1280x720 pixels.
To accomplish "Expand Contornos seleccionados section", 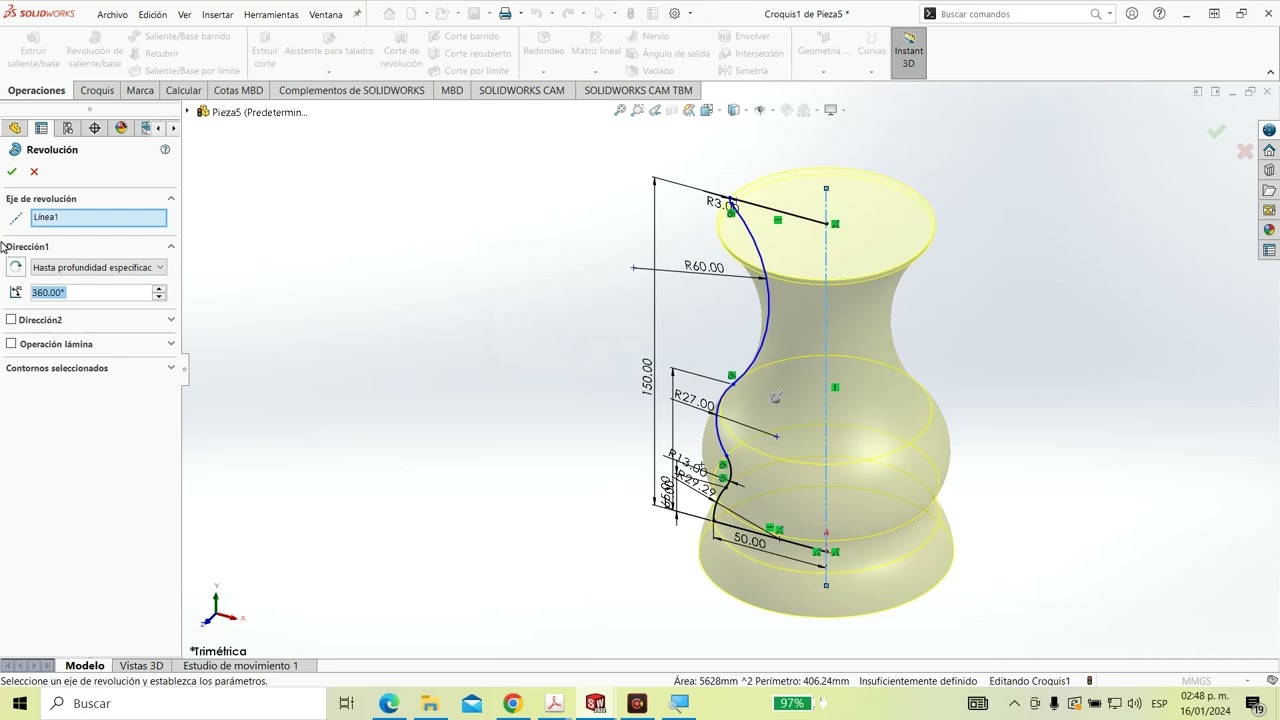I will point(171,368).
